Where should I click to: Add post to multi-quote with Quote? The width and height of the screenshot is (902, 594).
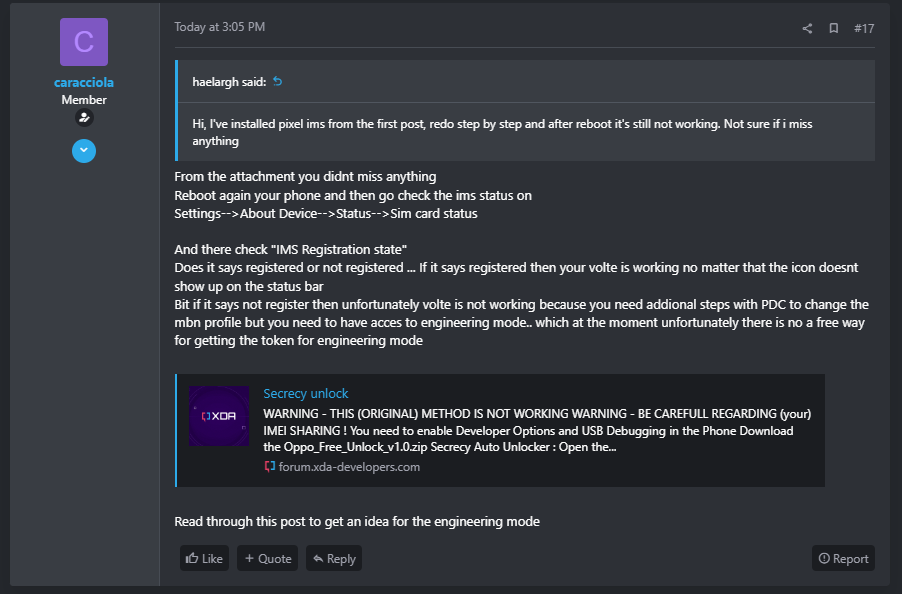[x=267, y=558]
